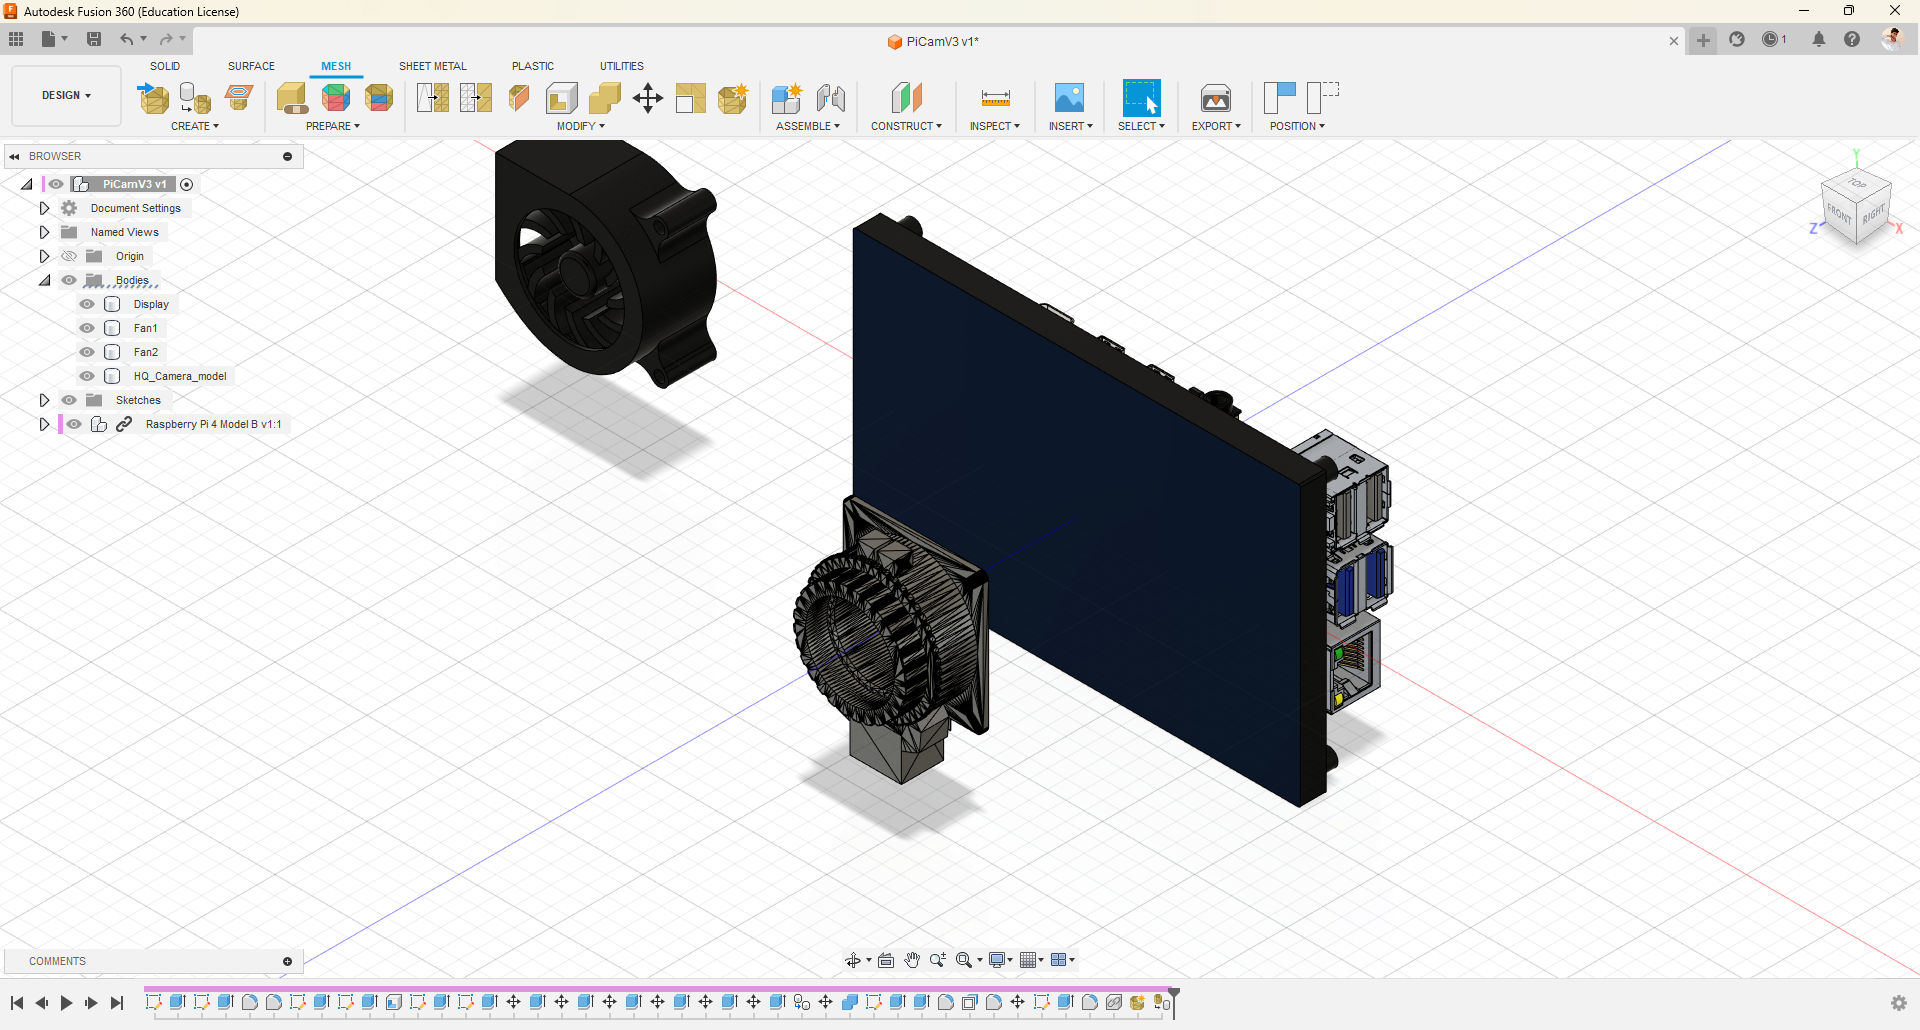The image size is (1920, 1030).
Task: Expand the Origin folder node
Action: [44, 256]
